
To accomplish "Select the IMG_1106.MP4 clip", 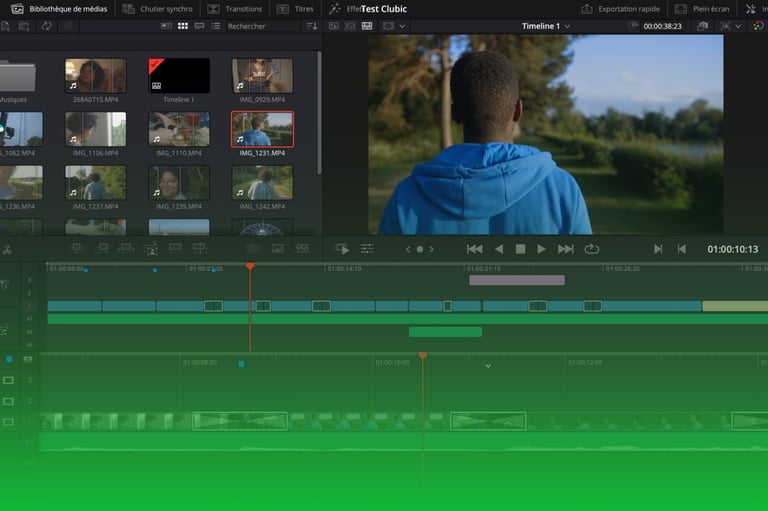I will 96,129.
